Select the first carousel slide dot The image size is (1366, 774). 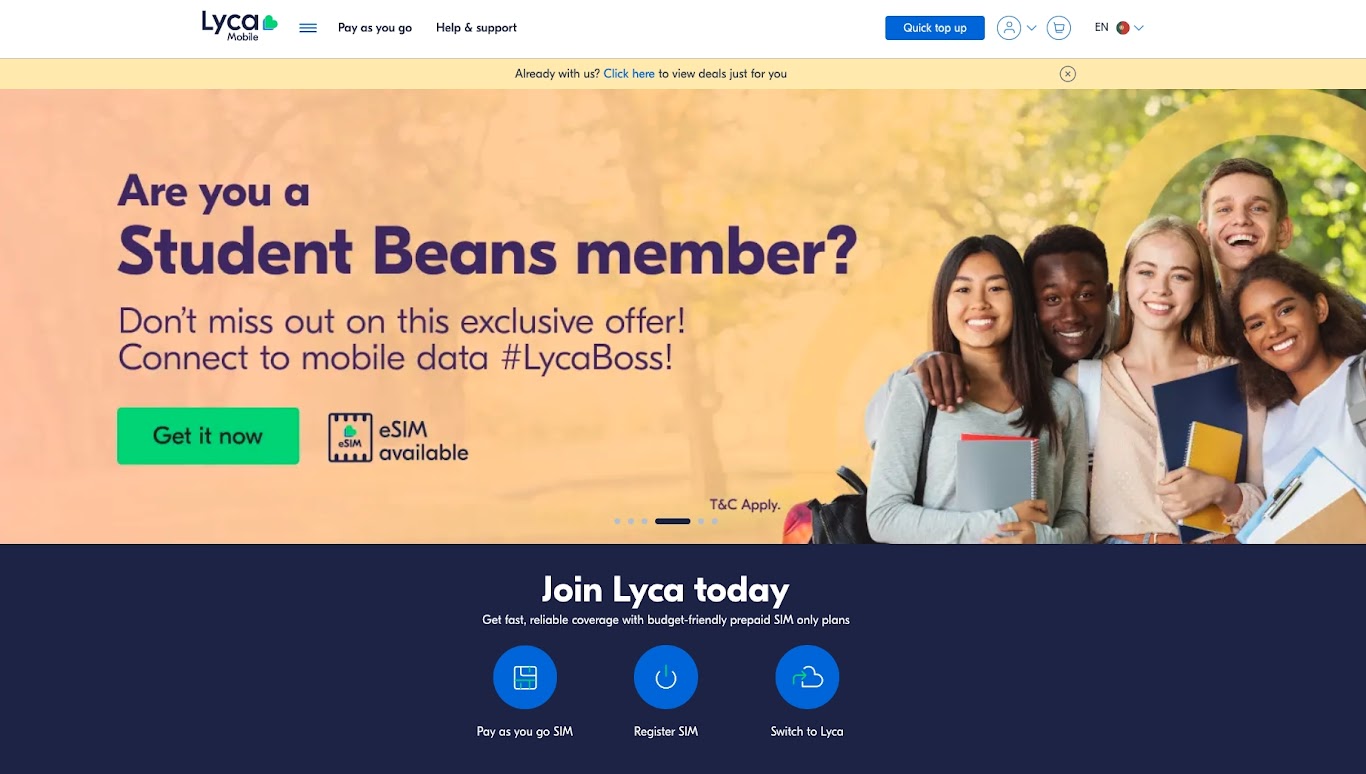pos(617,521)
